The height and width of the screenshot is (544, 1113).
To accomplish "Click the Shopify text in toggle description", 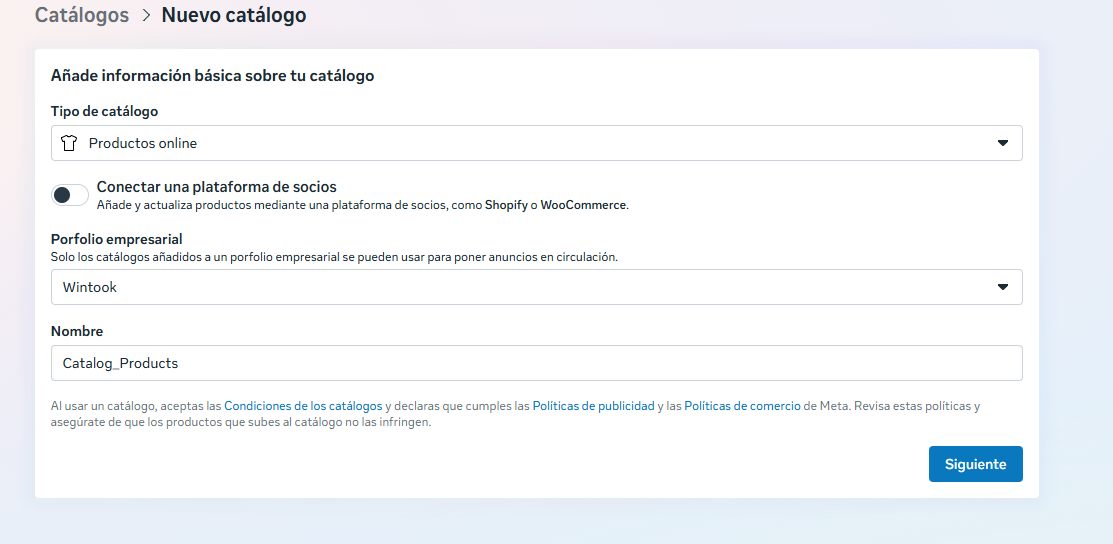I will pos(506,205).
